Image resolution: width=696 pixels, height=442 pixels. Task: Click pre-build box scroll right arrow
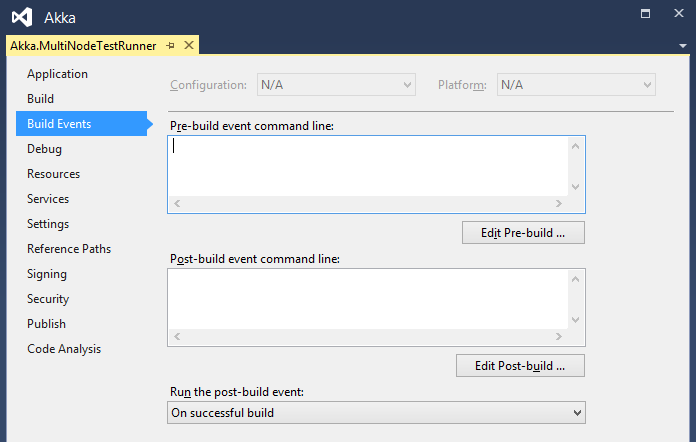pyautogui.click(x=559, y=203)
